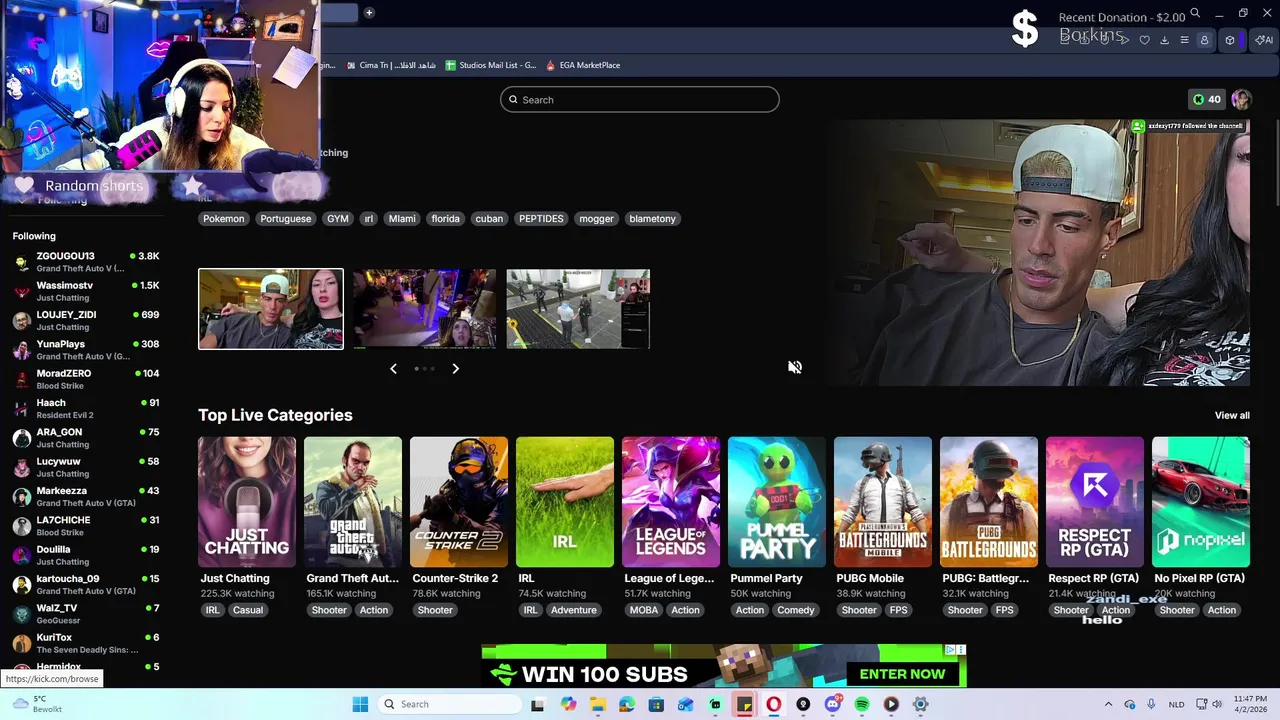Open Lucywuw channel in Following list
The width and height of the screenshot is (1280, 720).
[87, 467]
